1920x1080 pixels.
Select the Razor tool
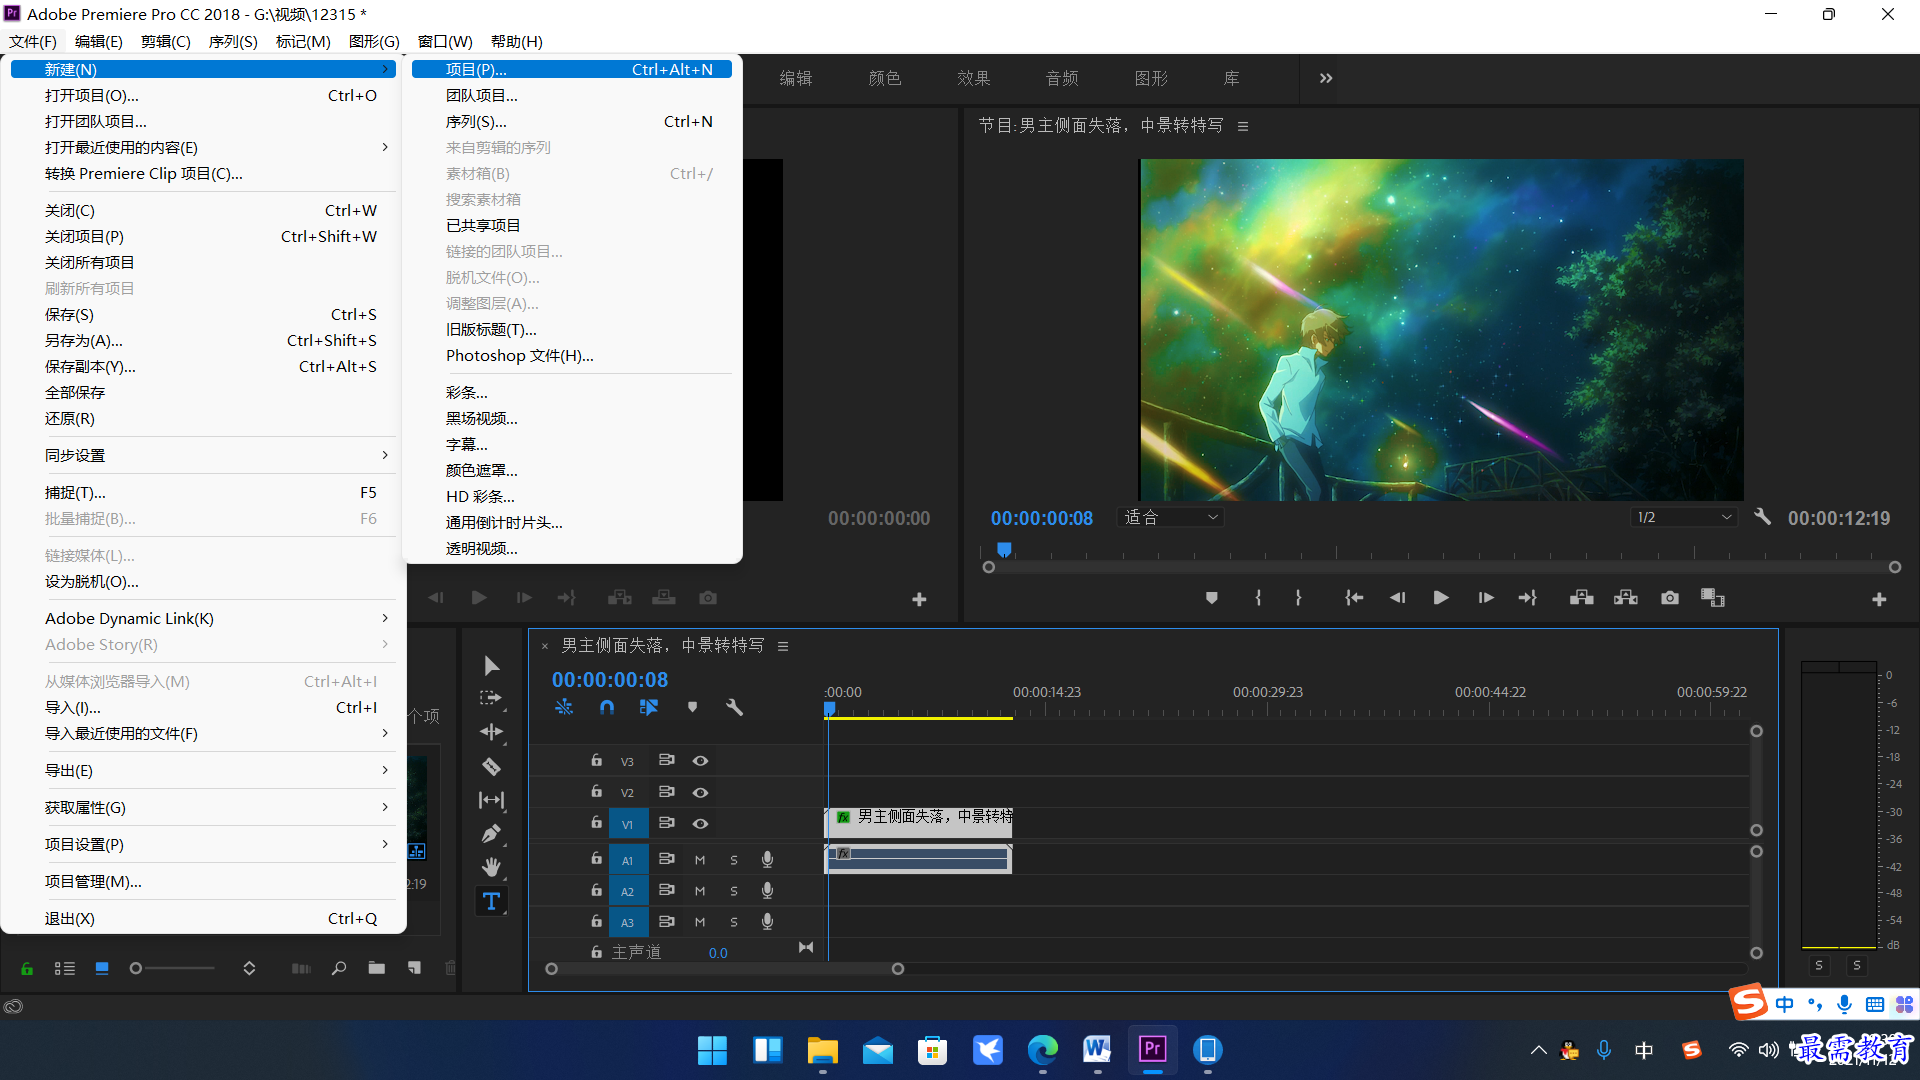(x=491, y=766)
